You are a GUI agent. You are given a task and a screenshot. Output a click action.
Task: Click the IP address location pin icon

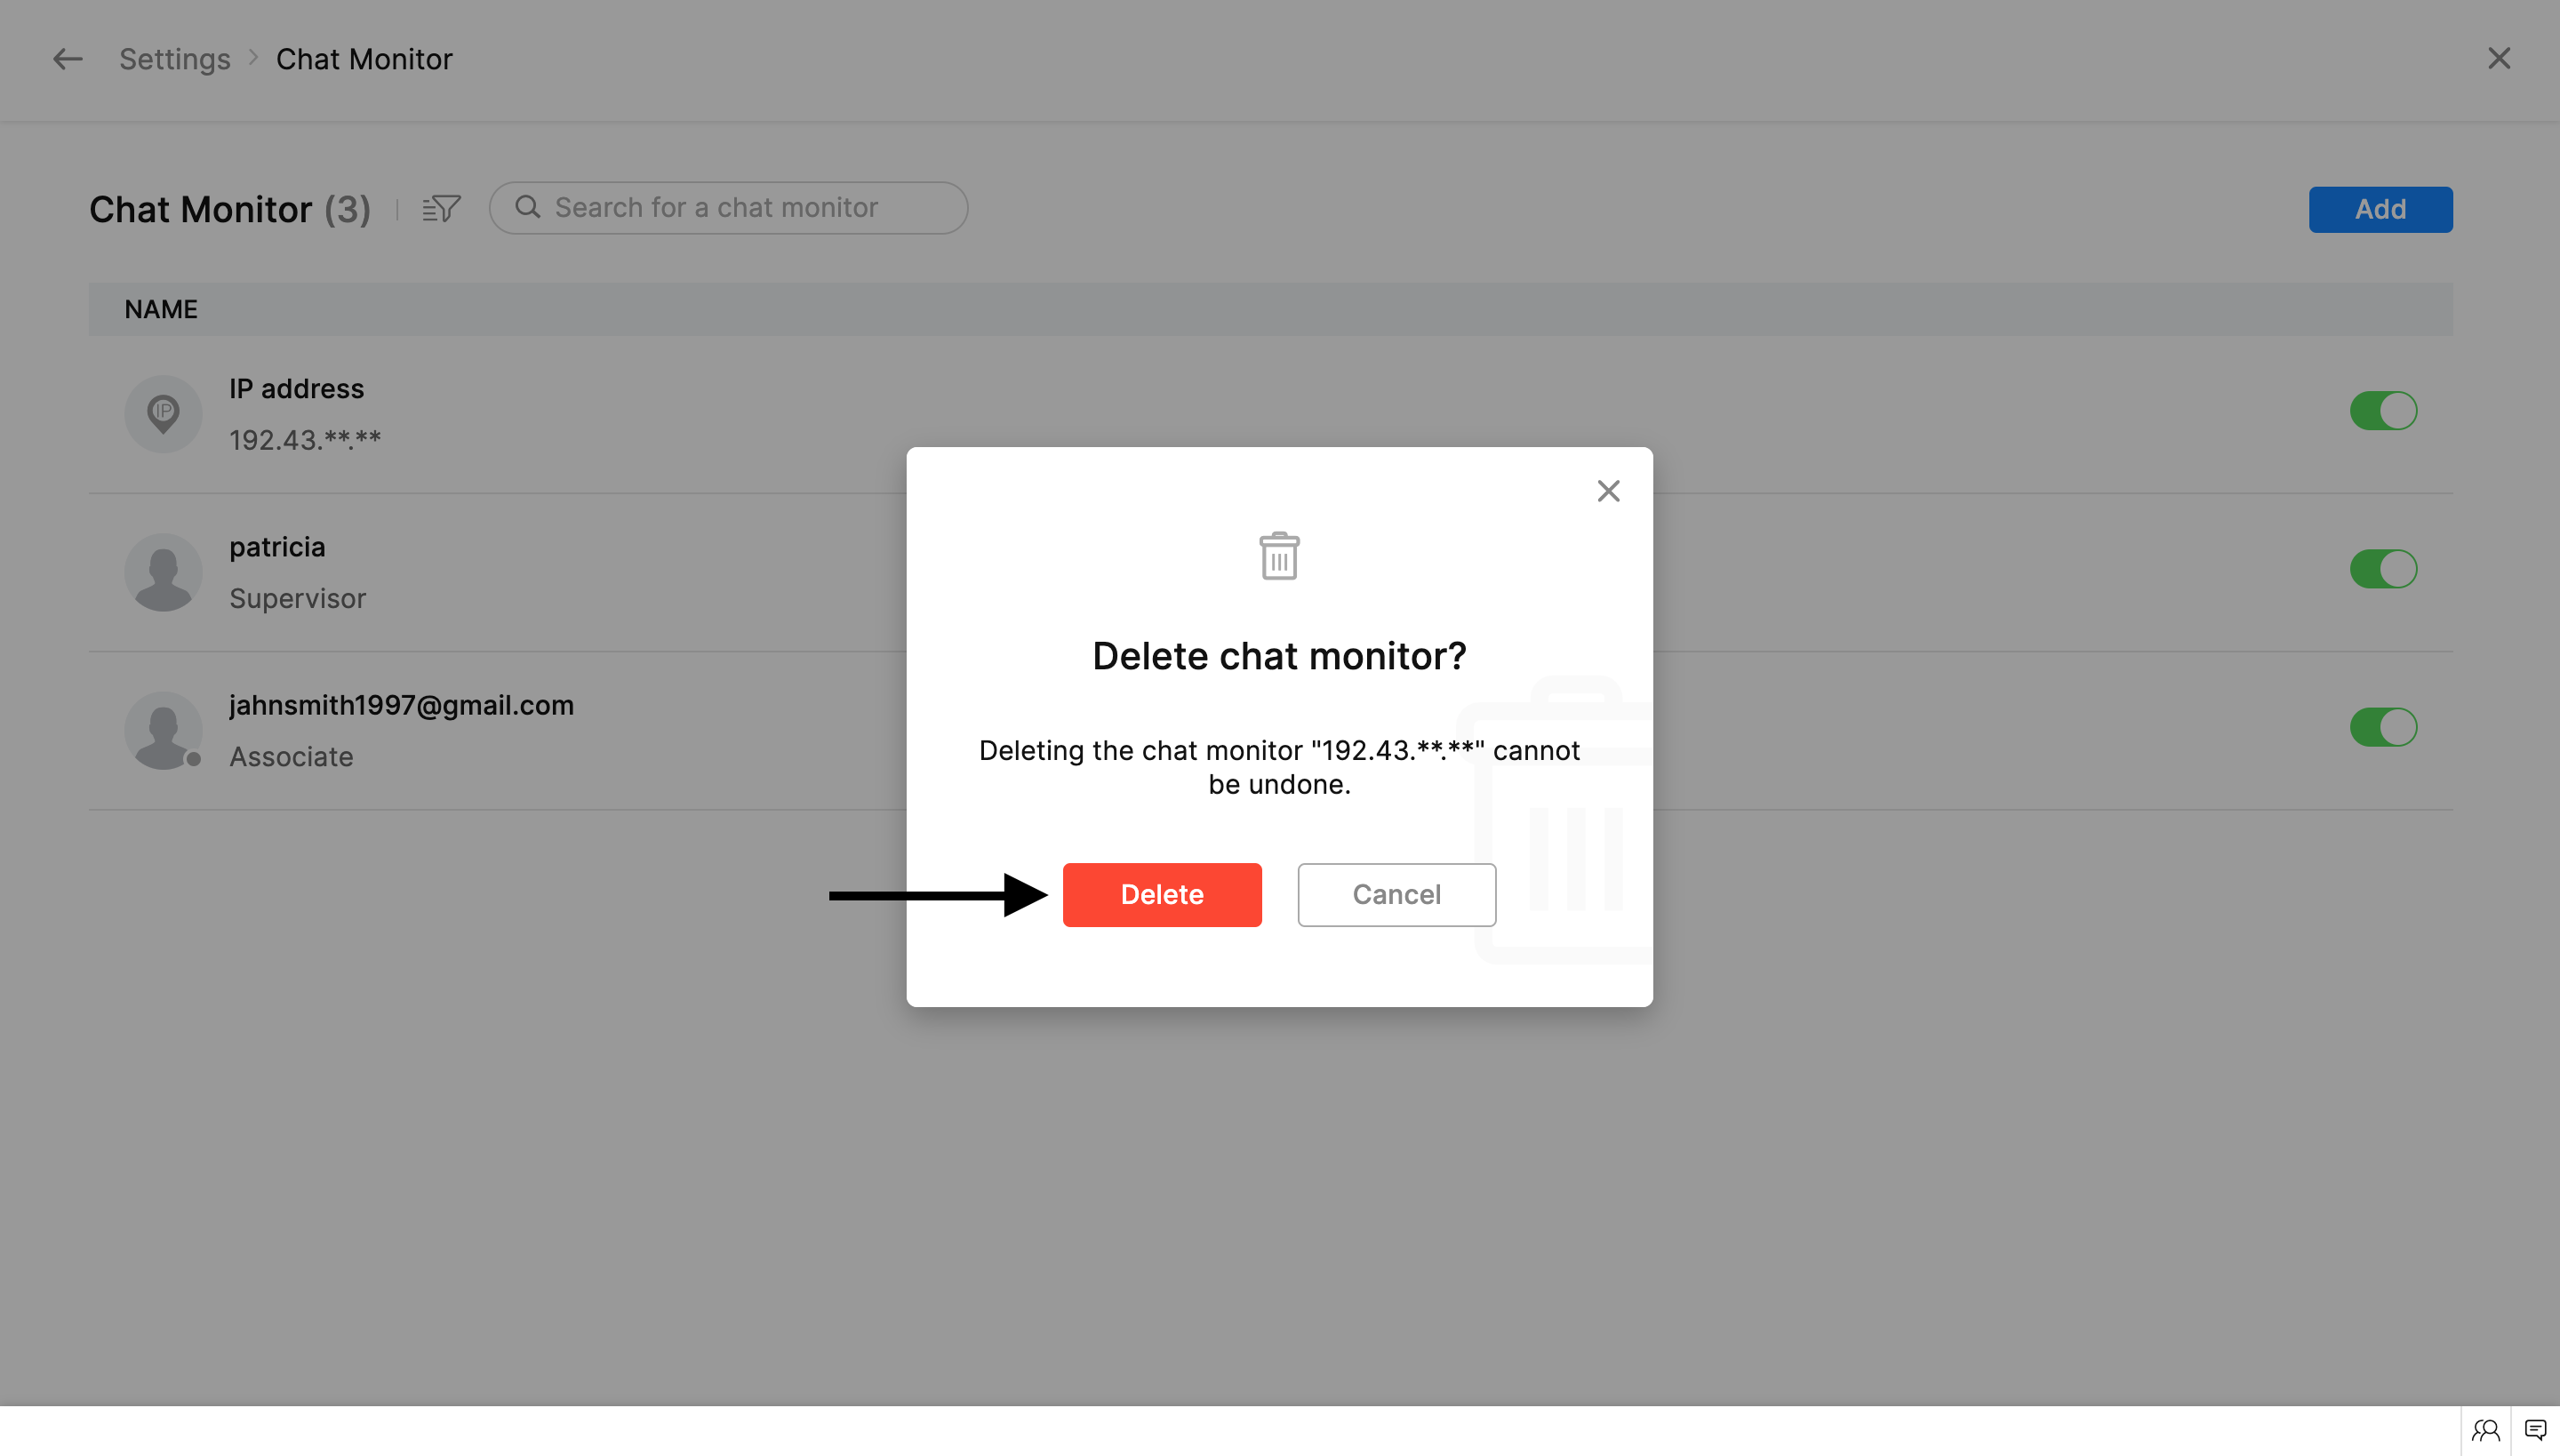(163, 412)
